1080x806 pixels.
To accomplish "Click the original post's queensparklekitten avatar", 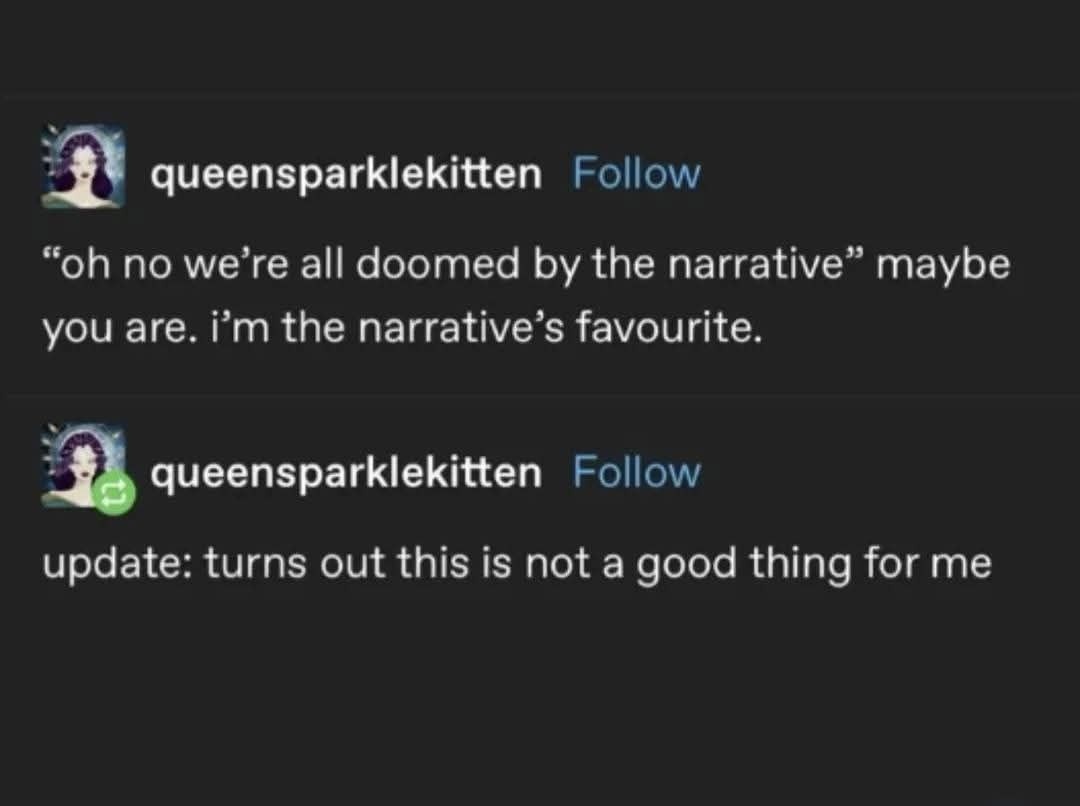I will [83, 167].
